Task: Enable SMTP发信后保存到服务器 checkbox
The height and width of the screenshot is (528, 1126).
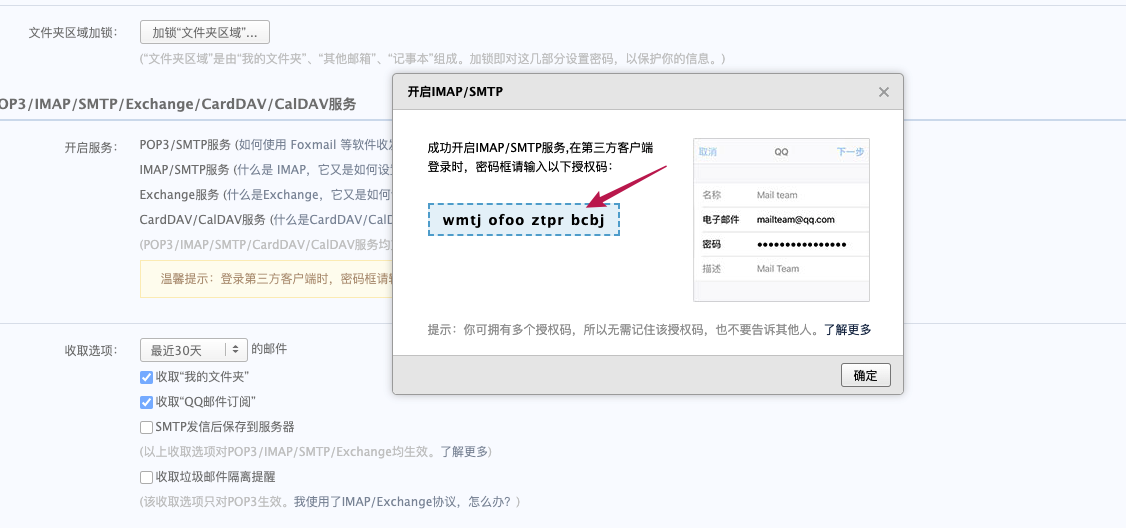Action: (x=146, y=427)
